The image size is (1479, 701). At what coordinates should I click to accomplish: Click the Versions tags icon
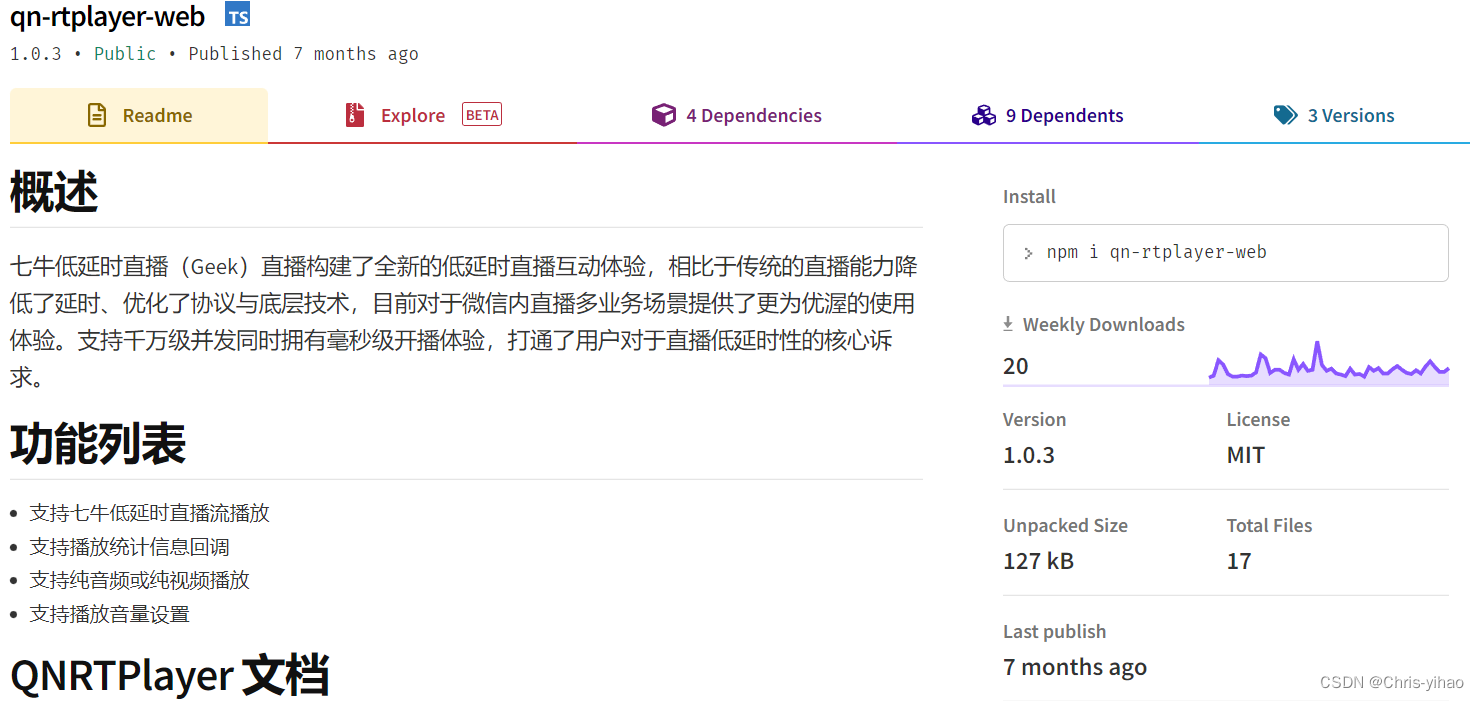pyautogui.click(x=1286, y=115)
